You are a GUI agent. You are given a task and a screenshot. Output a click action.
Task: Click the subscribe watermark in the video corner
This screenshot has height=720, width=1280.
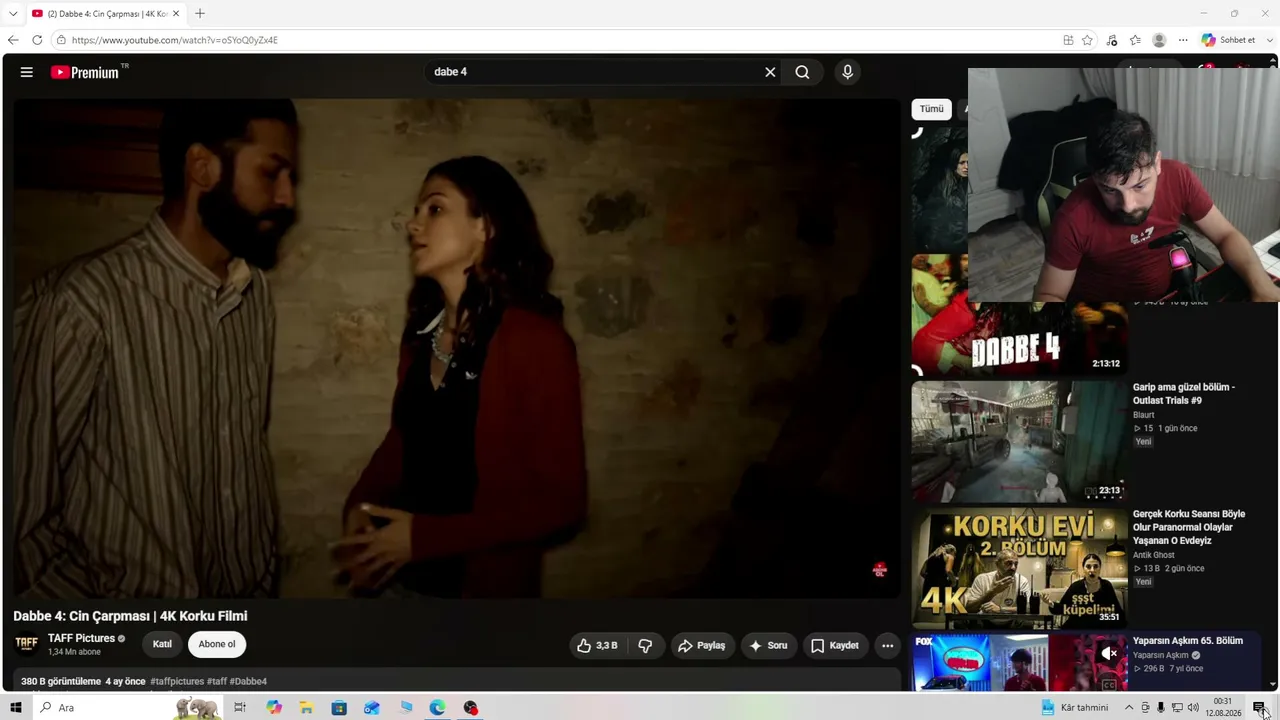click(x=880, y=570)
